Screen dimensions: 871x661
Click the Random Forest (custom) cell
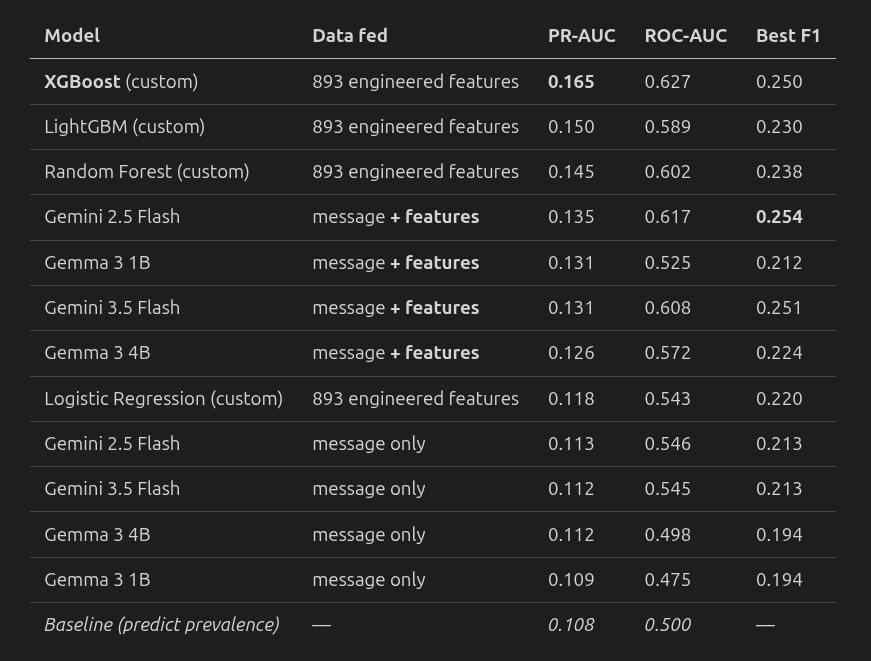(x=147, y=172)
